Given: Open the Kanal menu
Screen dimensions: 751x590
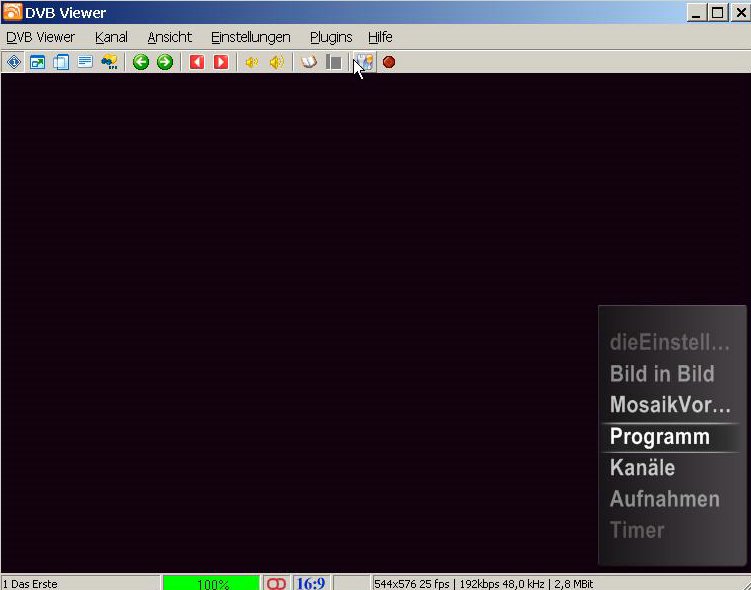Looking at the screenshot, I should point(111,37).
